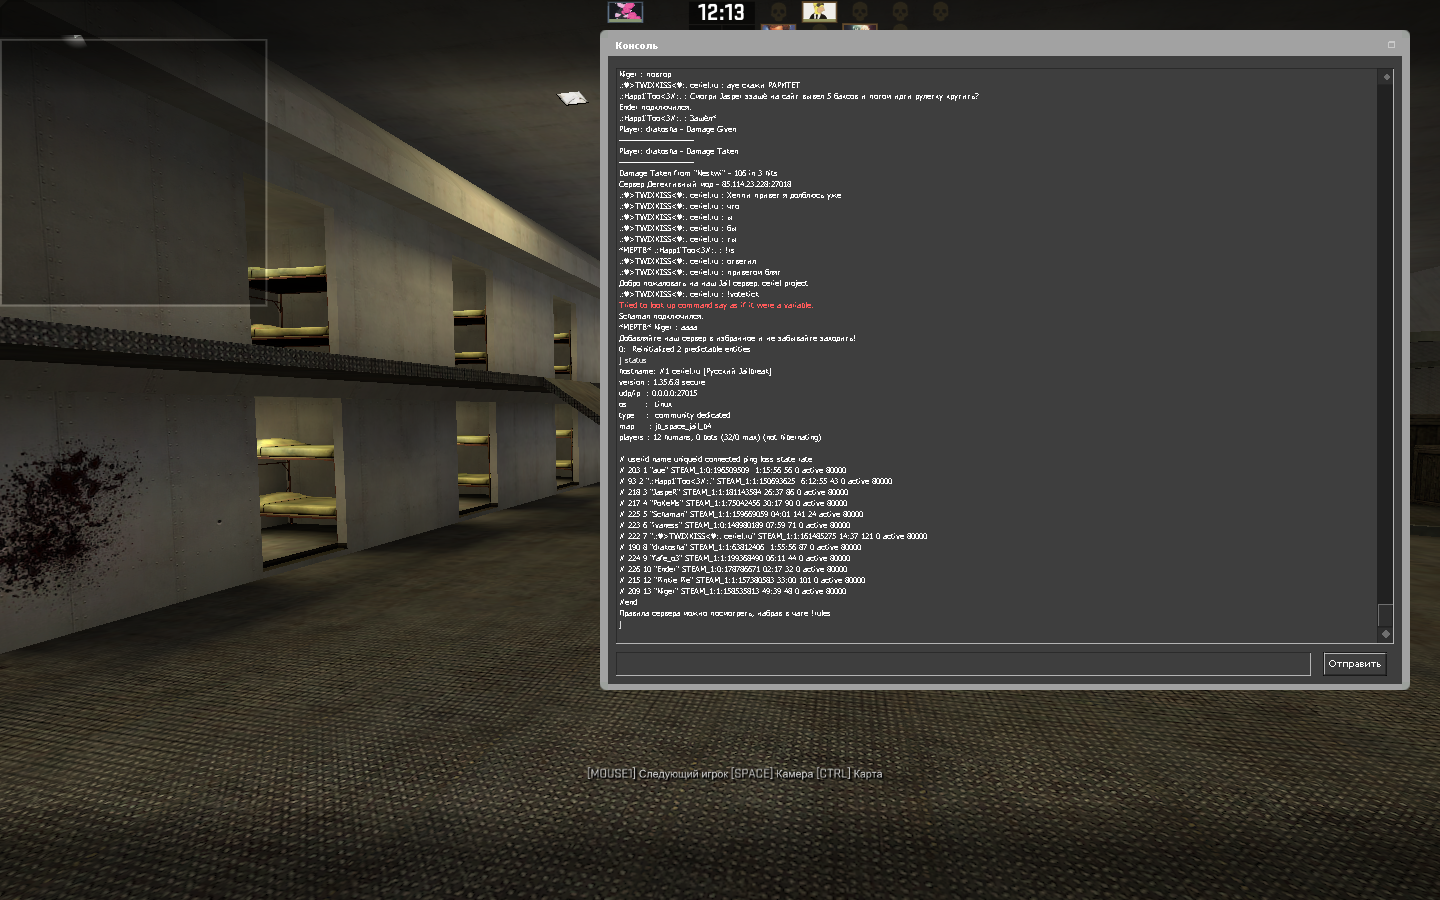The width and height of the screenshot is (1440, 900).
Task: Click skull icon left of suited avatar
Action: (x=779, y=12)
